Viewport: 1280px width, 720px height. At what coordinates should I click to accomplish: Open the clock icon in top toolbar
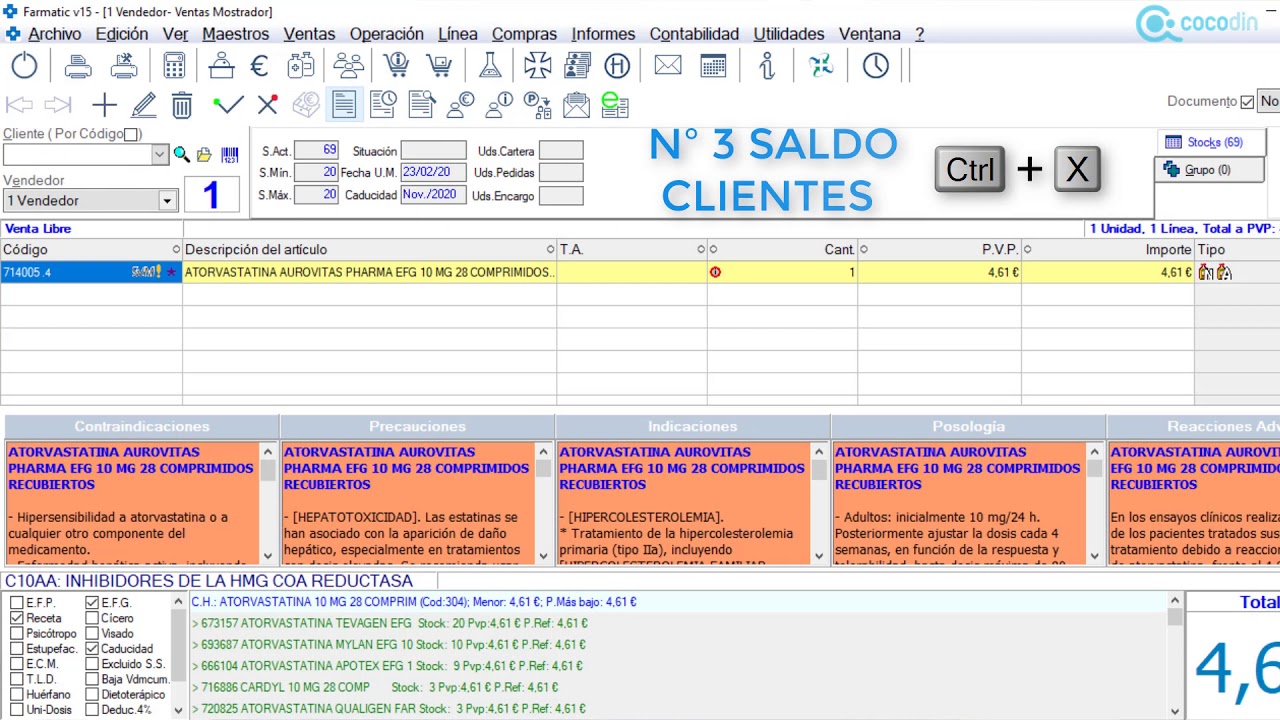(x=875, y=66)
